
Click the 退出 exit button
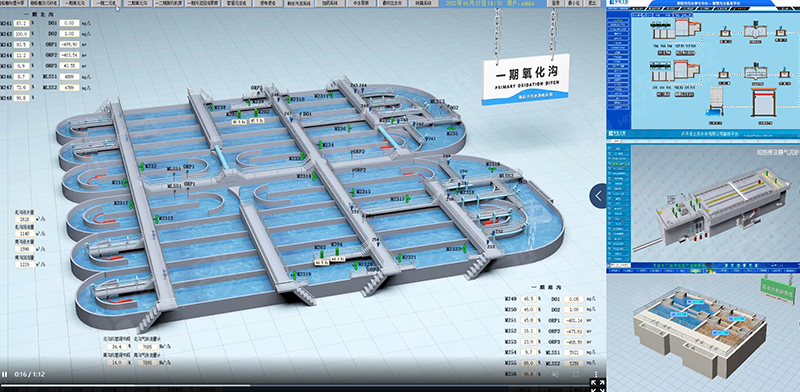(x=591, y=4)
